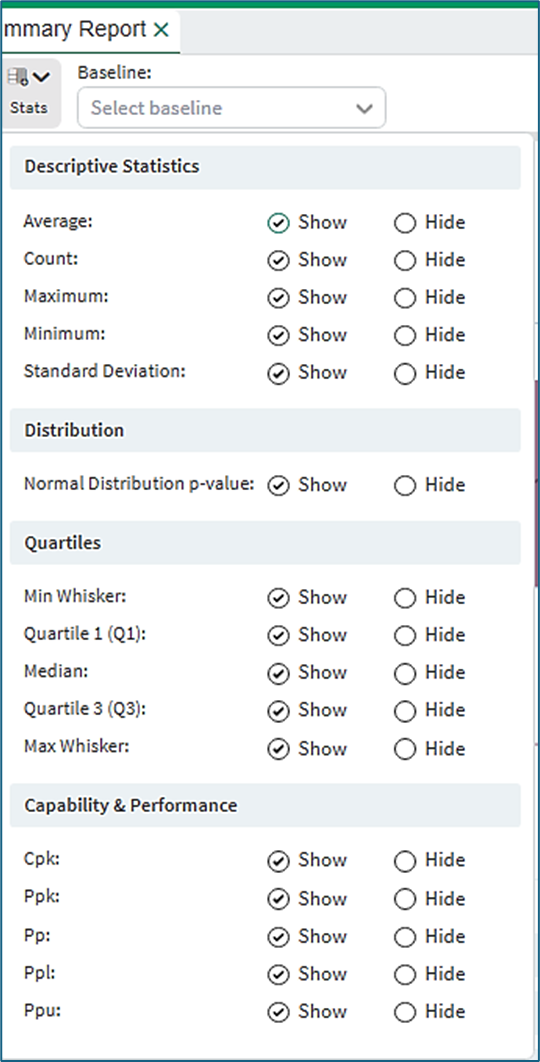Image resolution: width=540 pixels, height=1062 pixels.
Task: Click the Baseline dropdown chevron arrow
Action: click(x=365, y=108)
